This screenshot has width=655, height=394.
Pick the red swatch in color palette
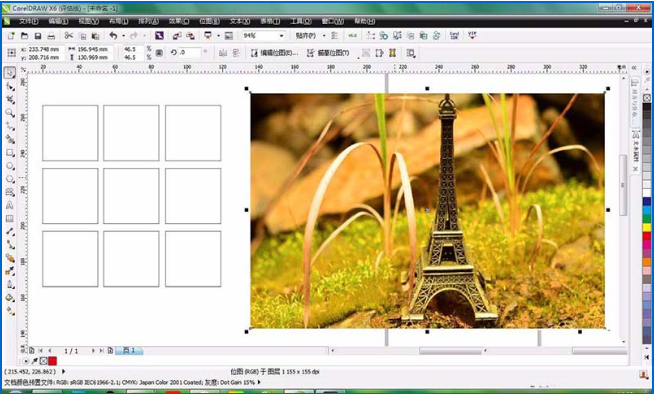pos(647,236)
